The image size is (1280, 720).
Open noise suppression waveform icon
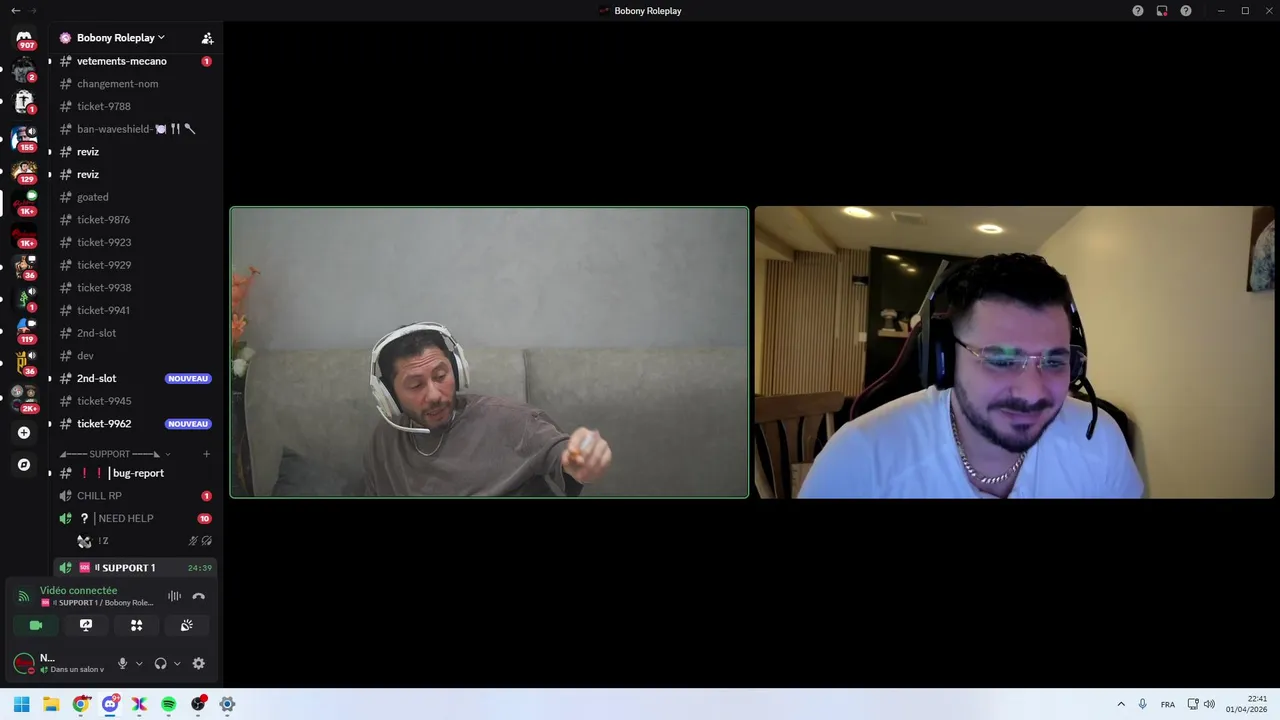click(x=174, y=596)
